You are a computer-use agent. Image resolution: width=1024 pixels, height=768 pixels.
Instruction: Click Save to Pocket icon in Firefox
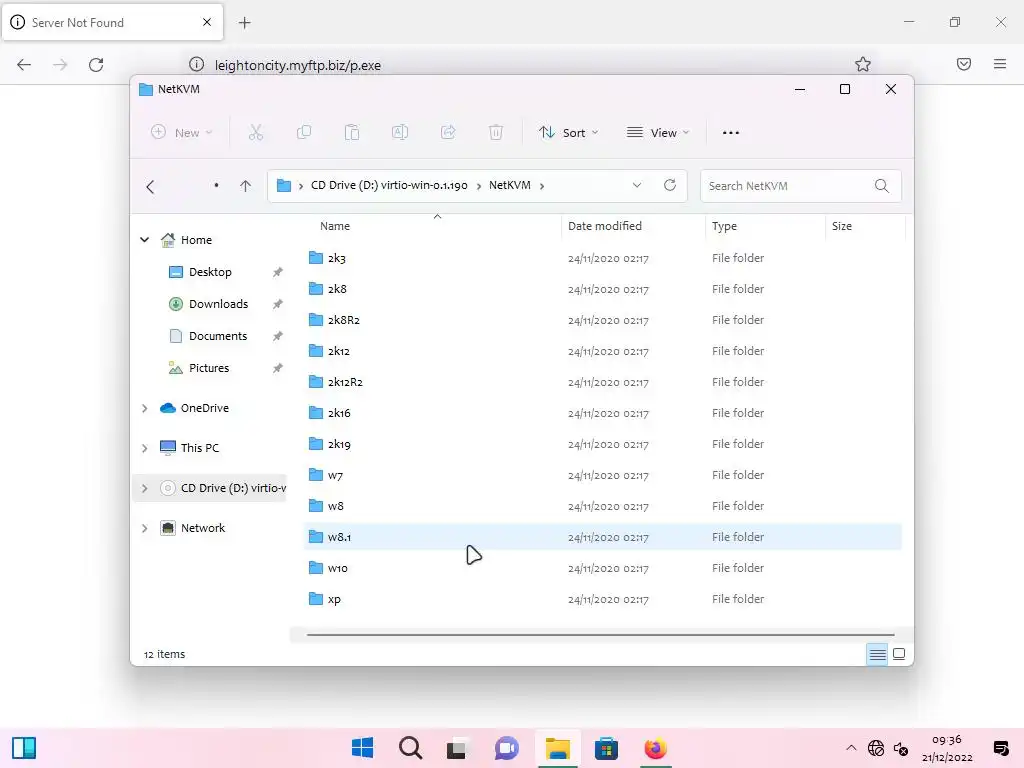pos(964,64)
